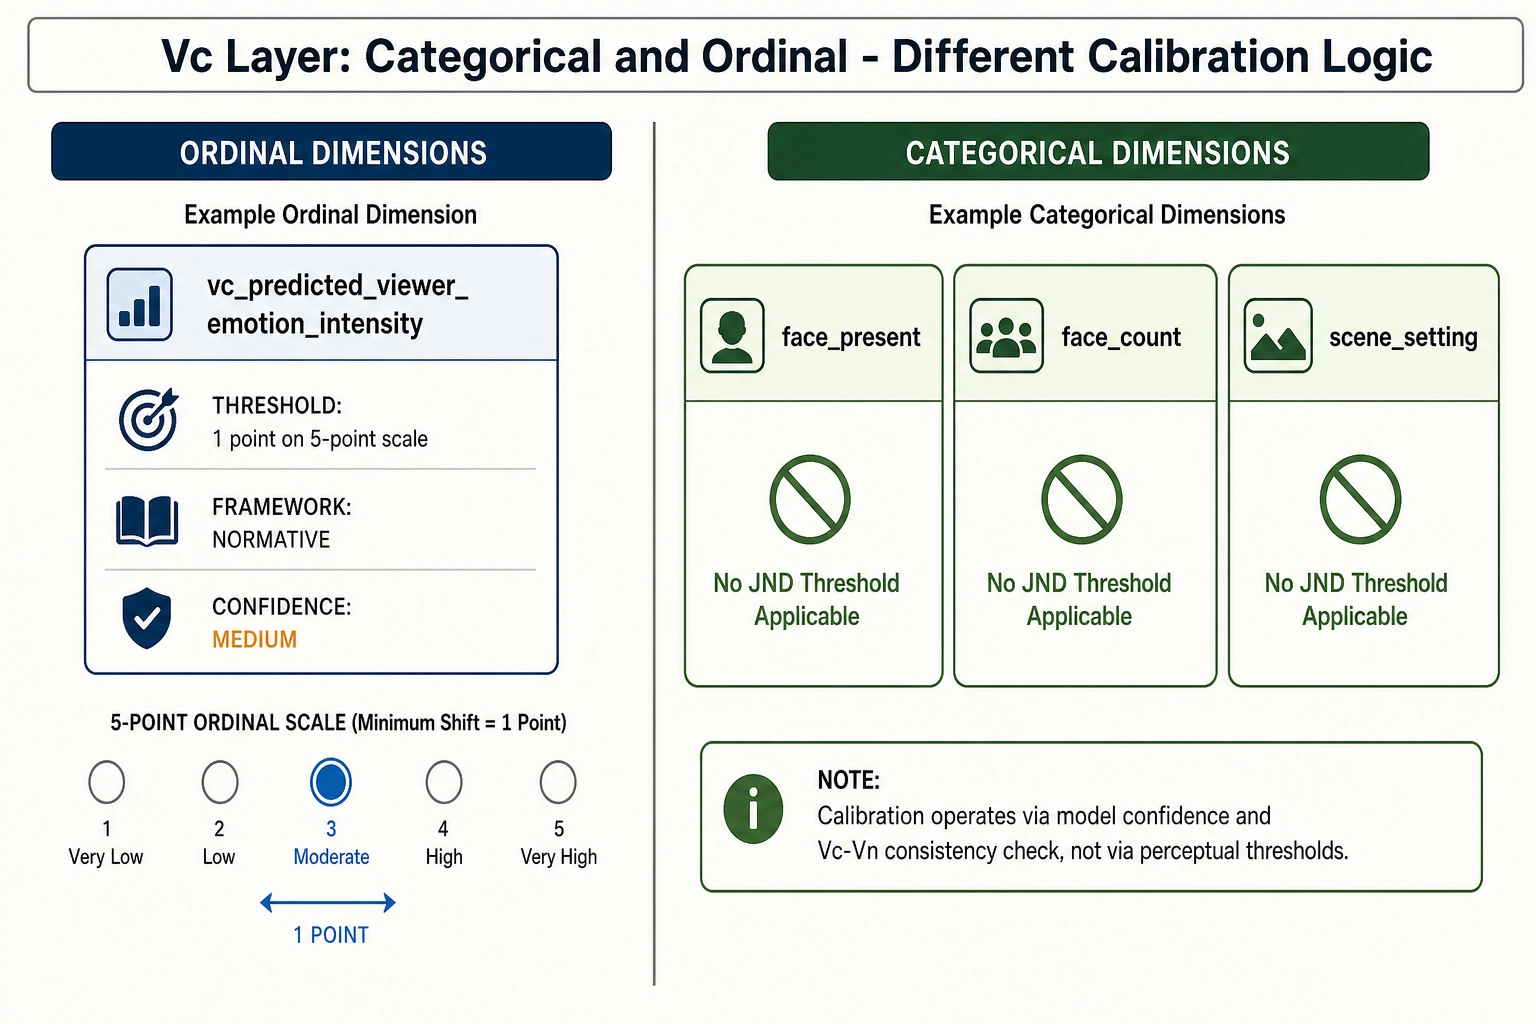1536x1024 pixels.
Task: Click the Vc Layer title banner
Action: point(775,56)
